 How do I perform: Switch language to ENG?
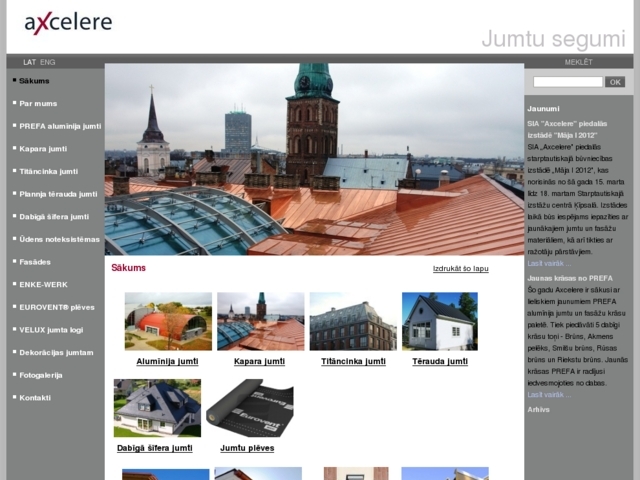[x=47, y=62]
